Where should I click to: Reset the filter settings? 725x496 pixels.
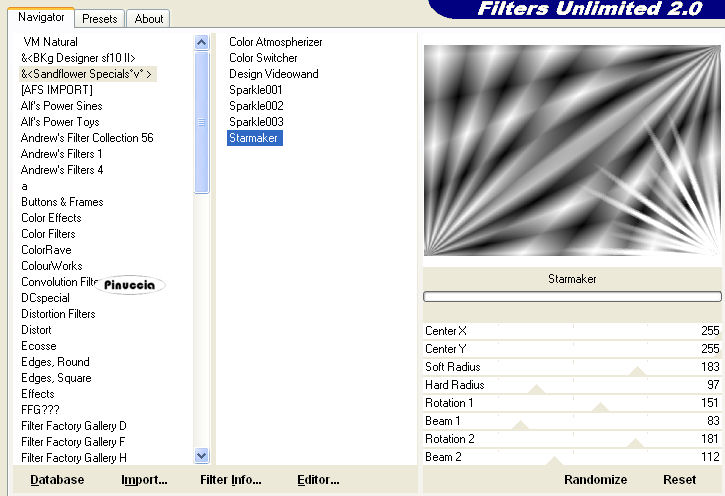pyautogui.click(x=679, y=480)
